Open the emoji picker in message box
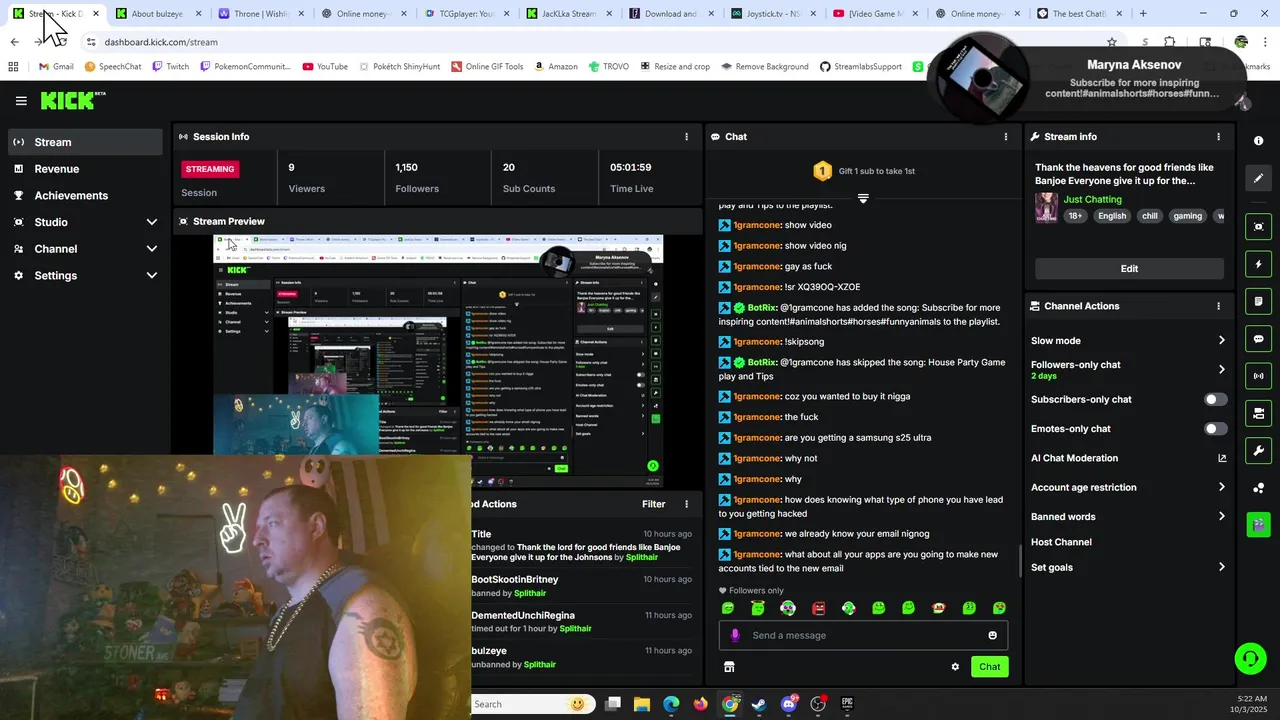Image resolution: width=1280 pixels, height=720 pixels. coord(992,635)
